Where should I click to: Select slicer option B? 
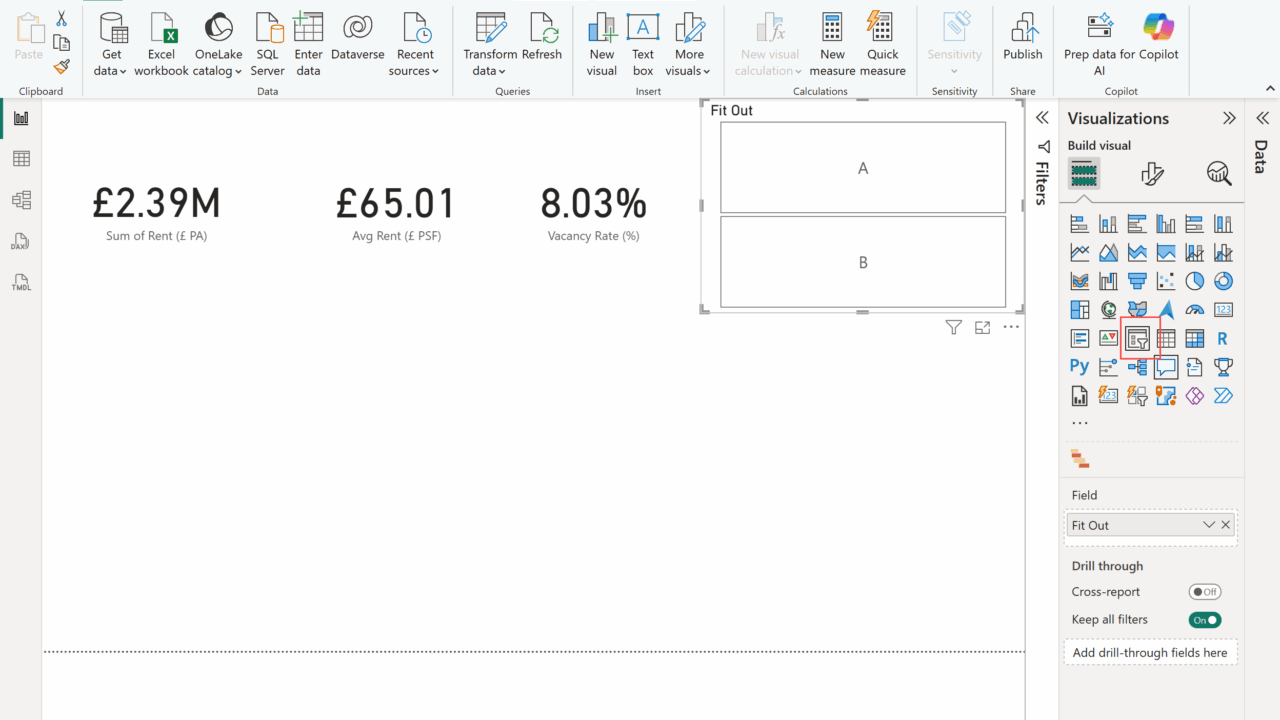863,262
